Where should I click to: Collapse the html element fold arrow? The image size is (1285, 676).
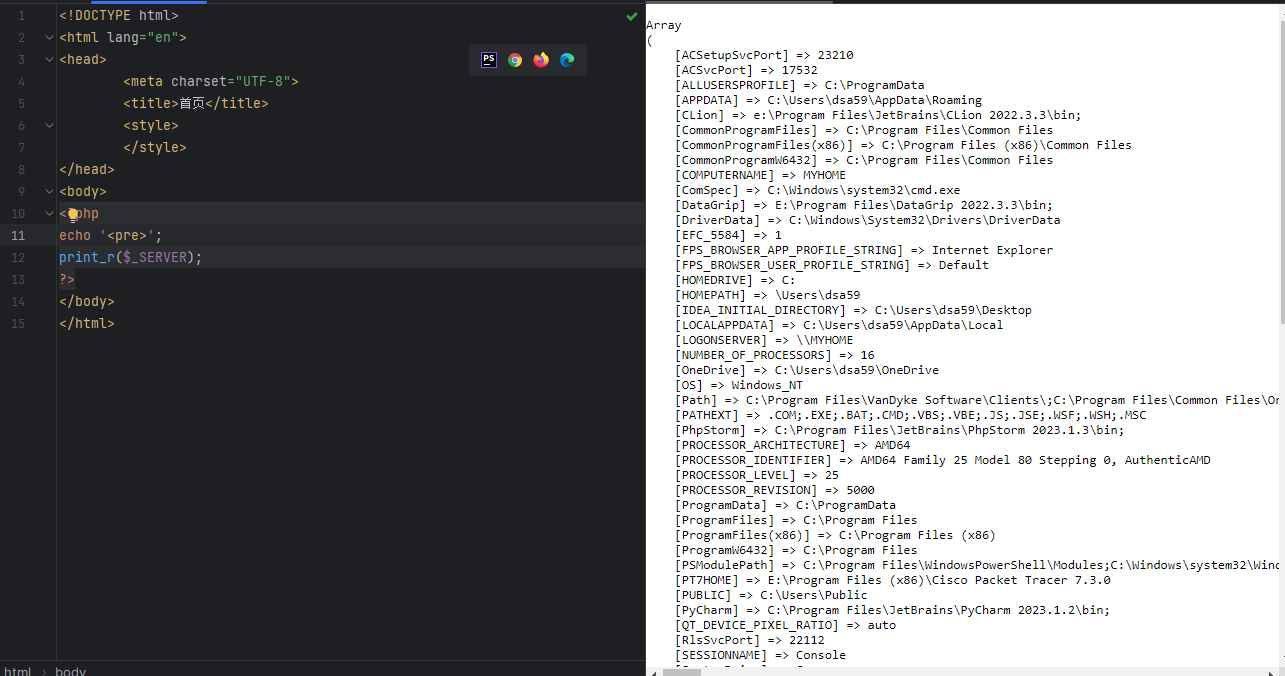(x=48, y=37)
